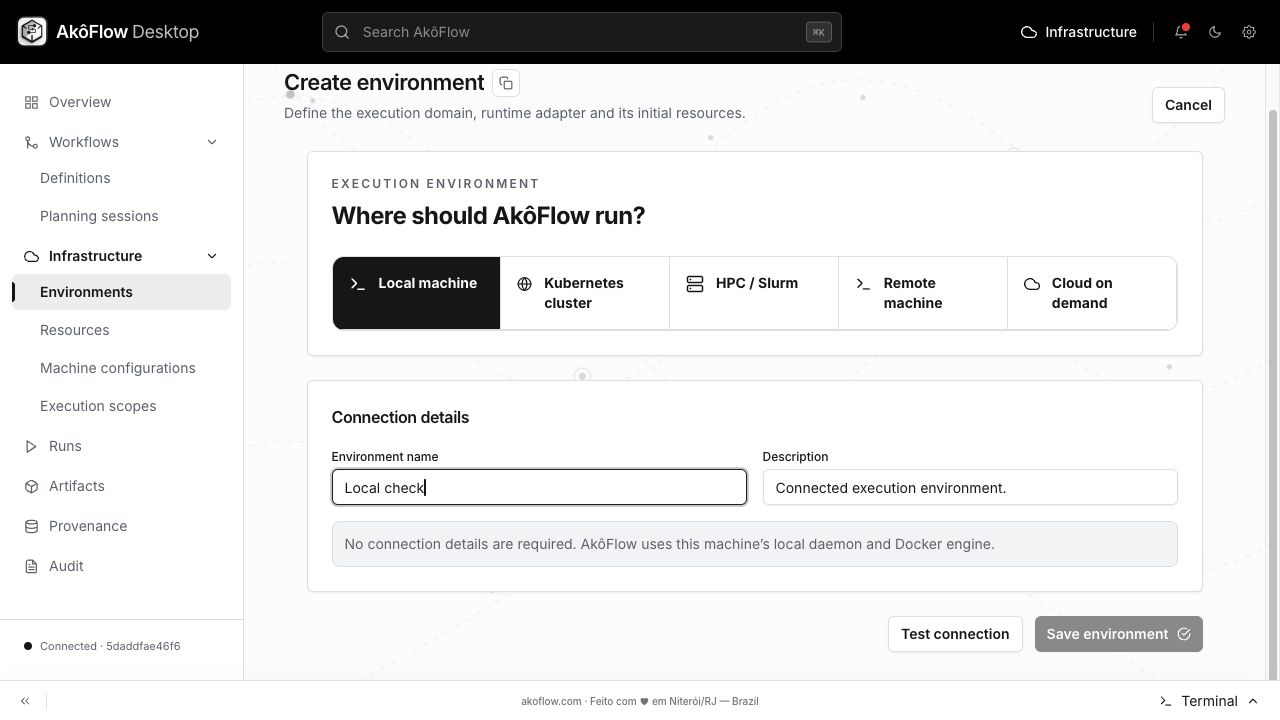This screenshot has width=1280, height=720.
Task: Choose Remote machine option
Action: 923,293
